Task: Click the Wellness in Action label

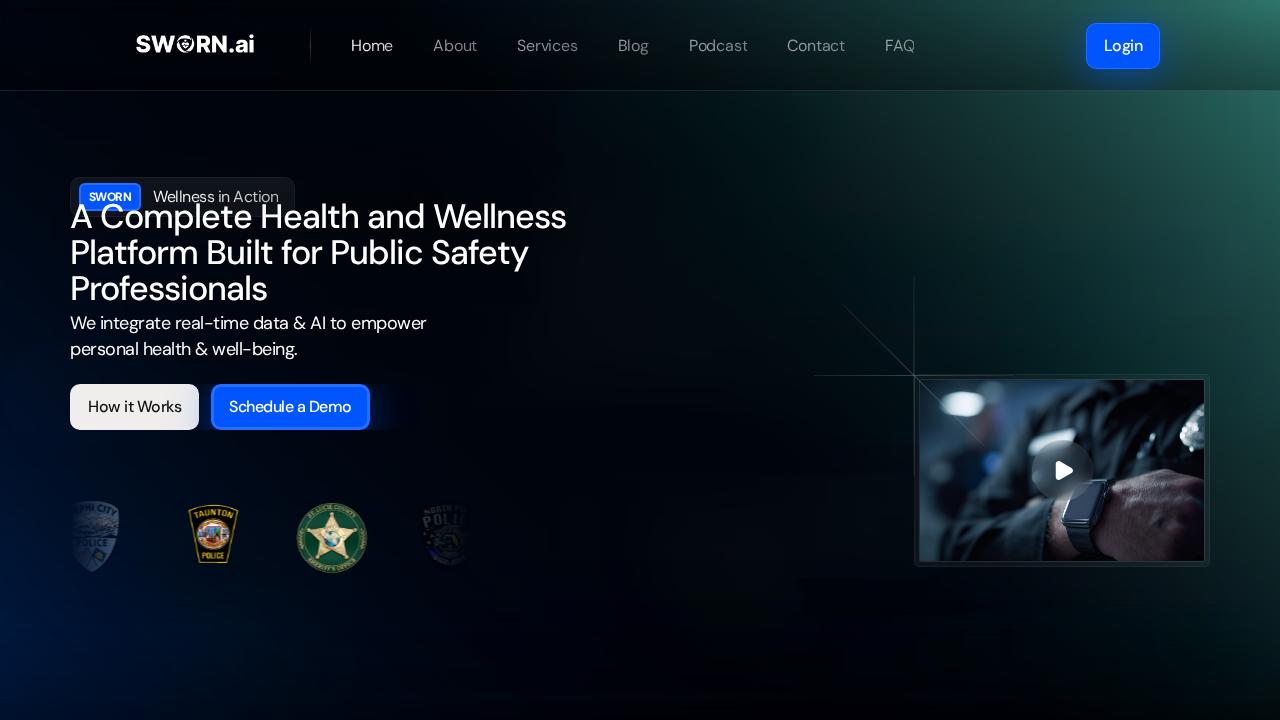Action: (215, 196)
